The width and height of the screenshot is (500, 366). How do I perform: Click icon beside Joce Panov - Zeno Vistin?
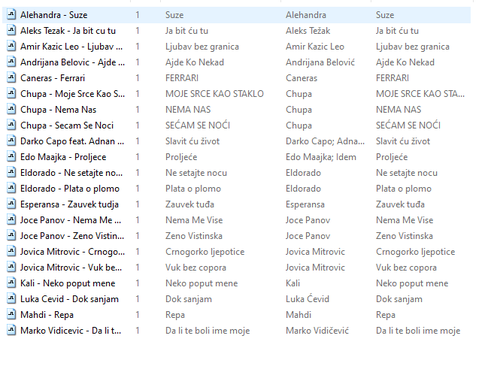11,236
